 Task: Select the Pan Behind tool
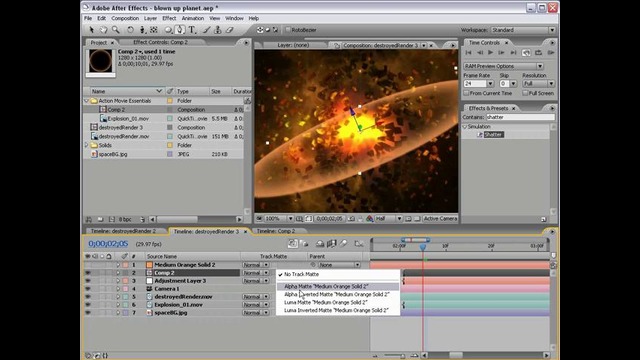[154, 30]
